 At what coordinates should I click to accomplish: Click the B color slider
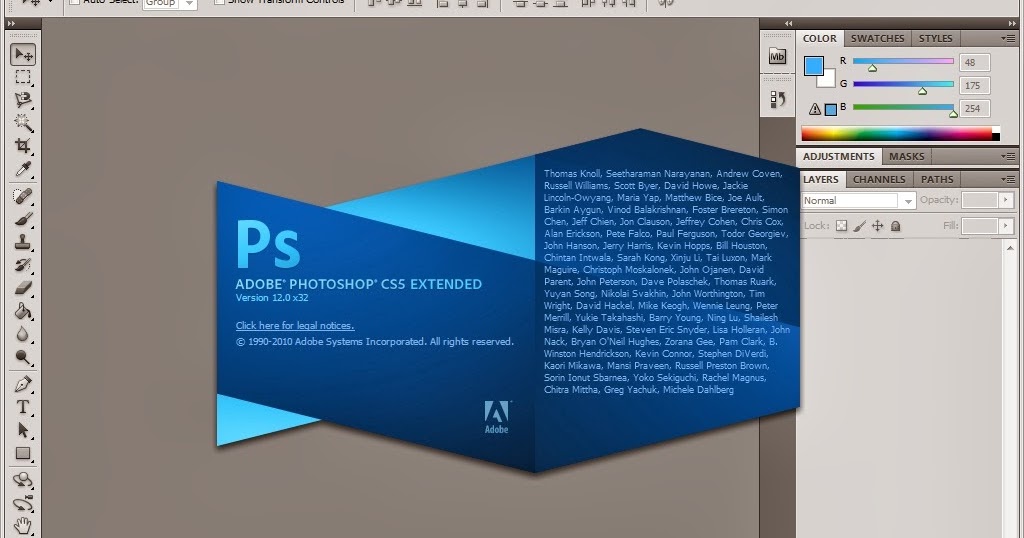tap(903, 107)
